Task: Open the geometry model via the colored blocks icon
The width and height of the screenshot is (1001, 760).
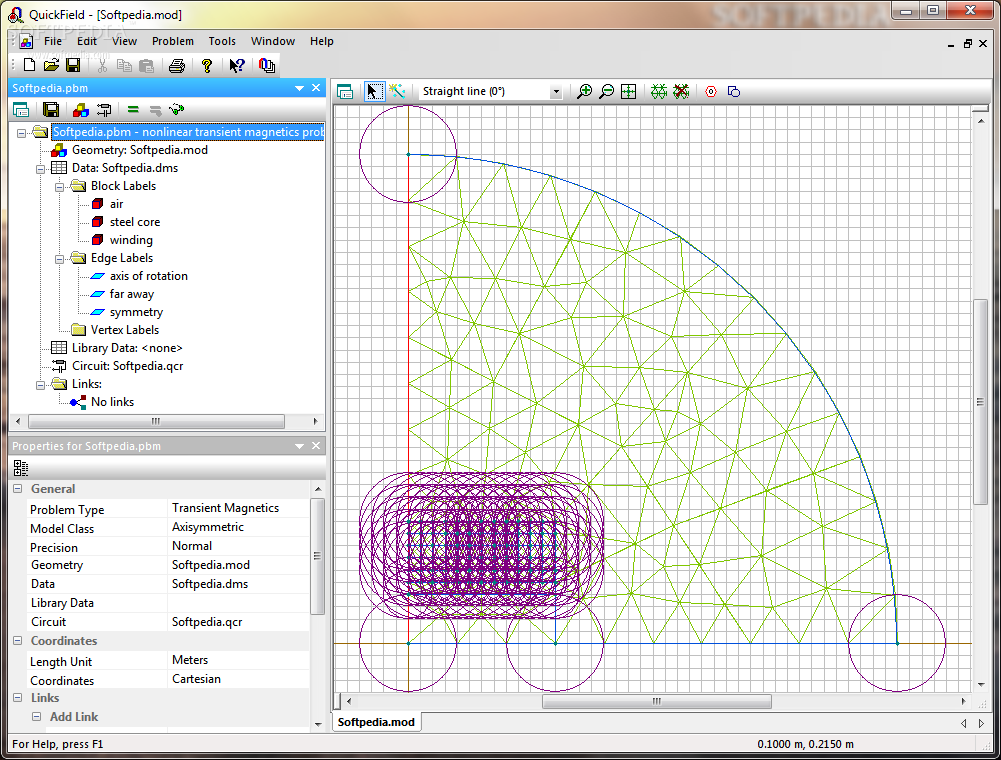Action: coord(80,110)
